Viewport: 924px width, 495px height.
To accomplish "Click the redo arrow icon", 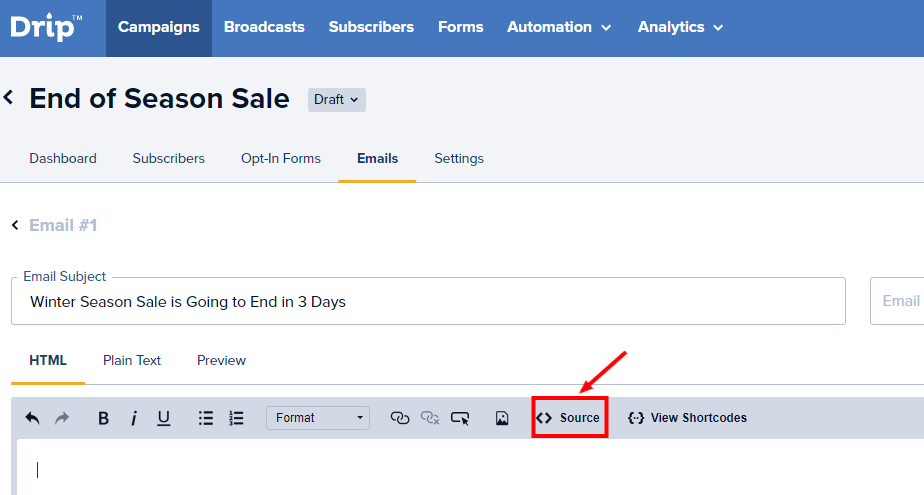I will coord(62,418).
